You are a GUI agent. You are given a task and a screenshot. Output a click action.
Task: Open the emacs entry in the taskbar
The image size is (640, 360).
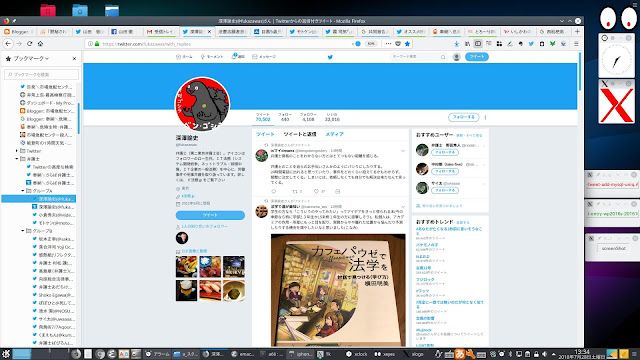[x=243, y=354]
